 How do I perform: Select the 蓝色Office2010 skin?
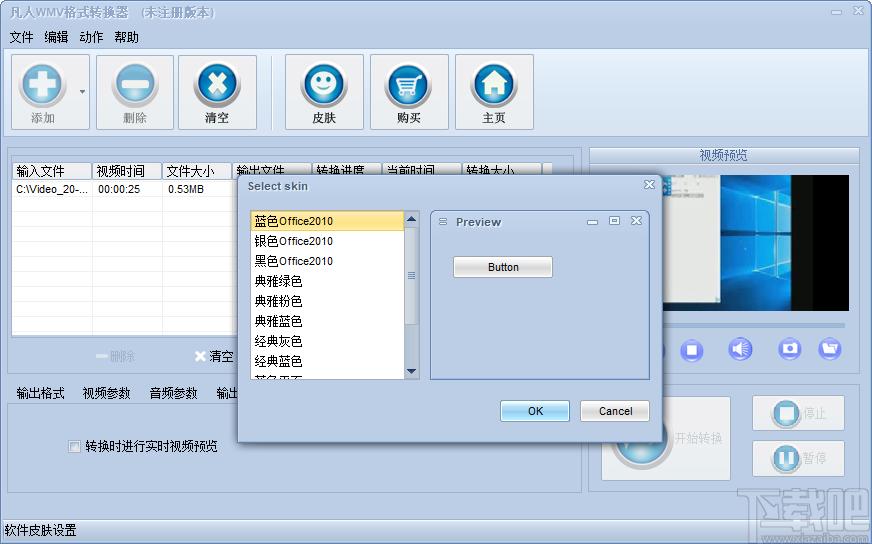click(x=327, y=221)
